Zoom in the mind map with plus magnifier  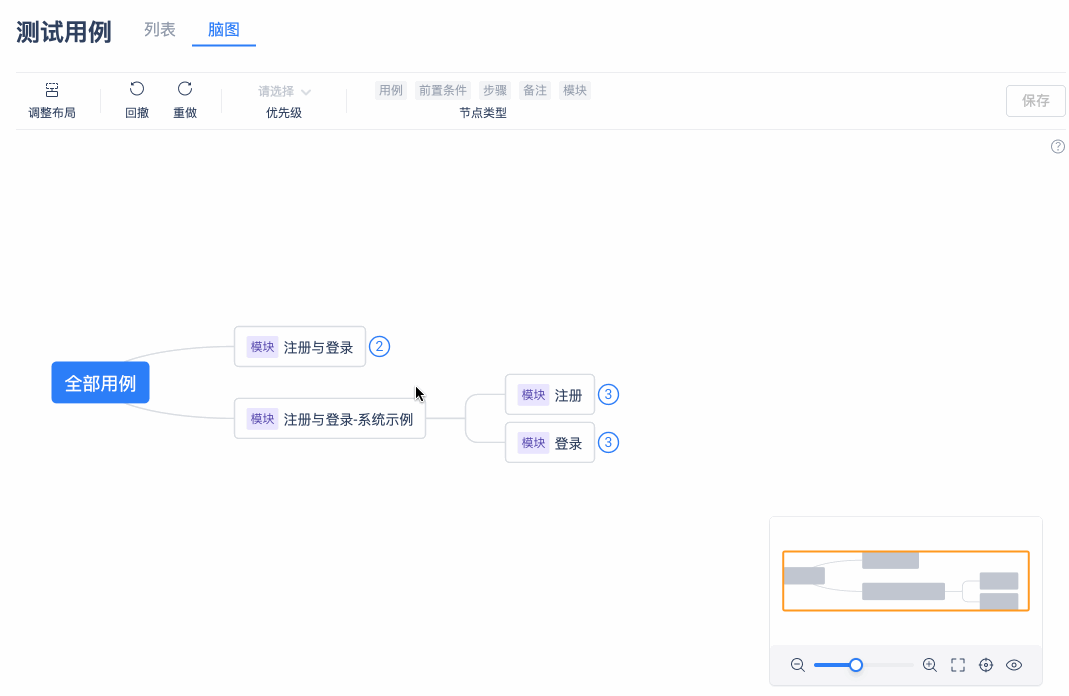pyautogui.click(x=929, y=665)
